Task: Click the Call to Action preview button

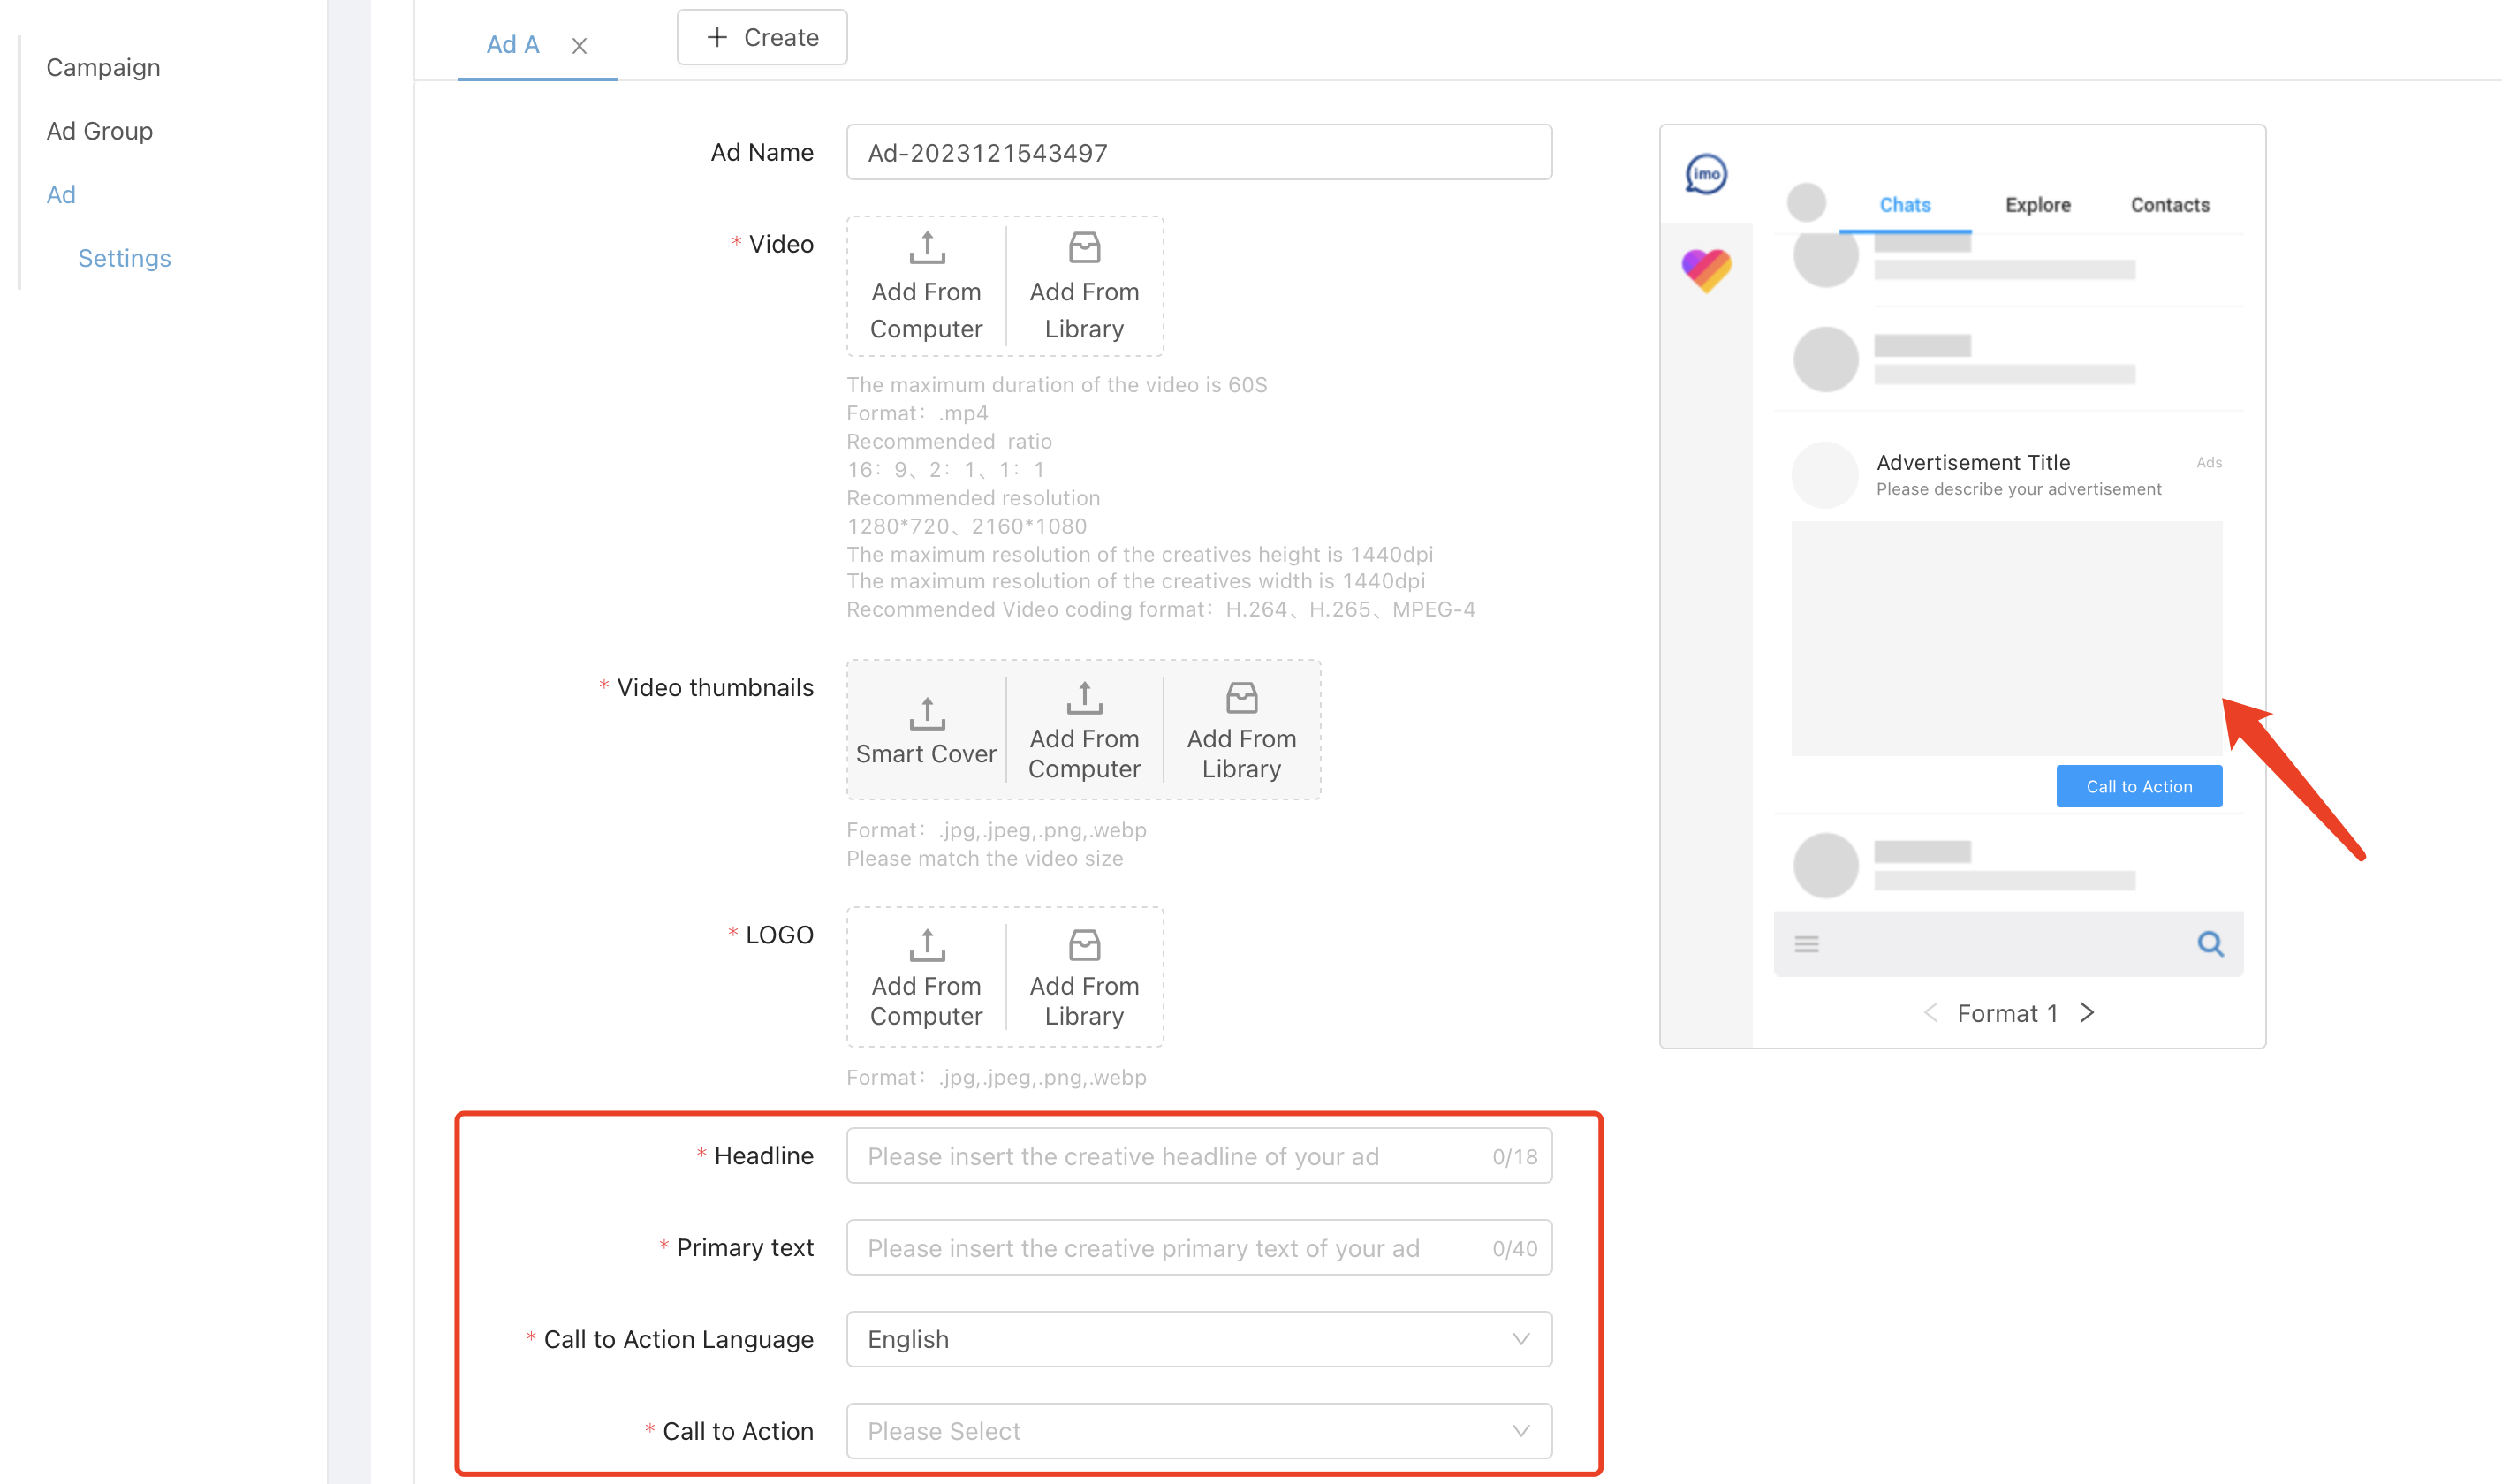Action: (x=2139, y=787)
